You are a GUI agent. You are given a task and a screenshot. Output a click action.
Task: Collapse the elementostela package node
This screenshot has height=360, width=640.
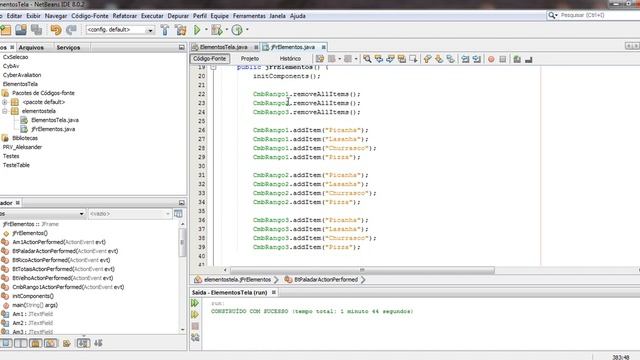[5, 111]
